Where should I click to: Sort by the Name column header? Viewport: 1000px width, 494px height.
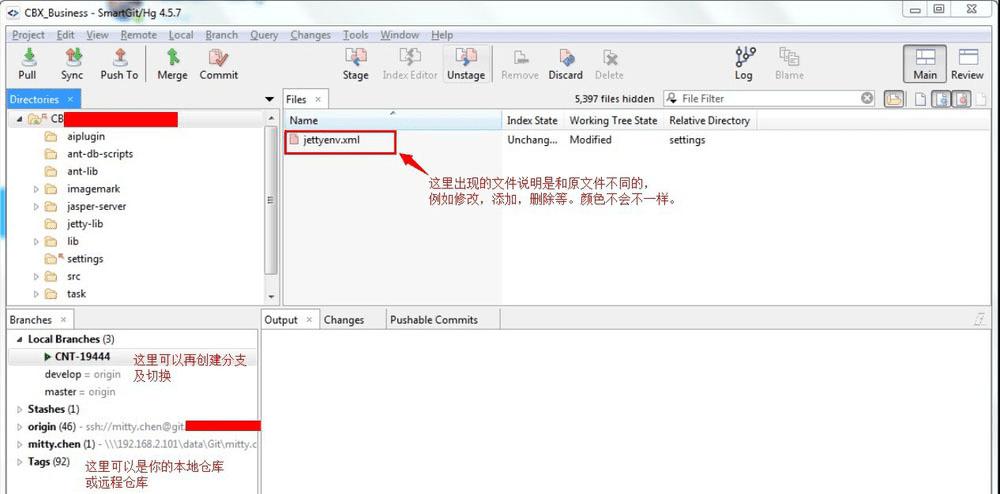[x=393, y=120]
